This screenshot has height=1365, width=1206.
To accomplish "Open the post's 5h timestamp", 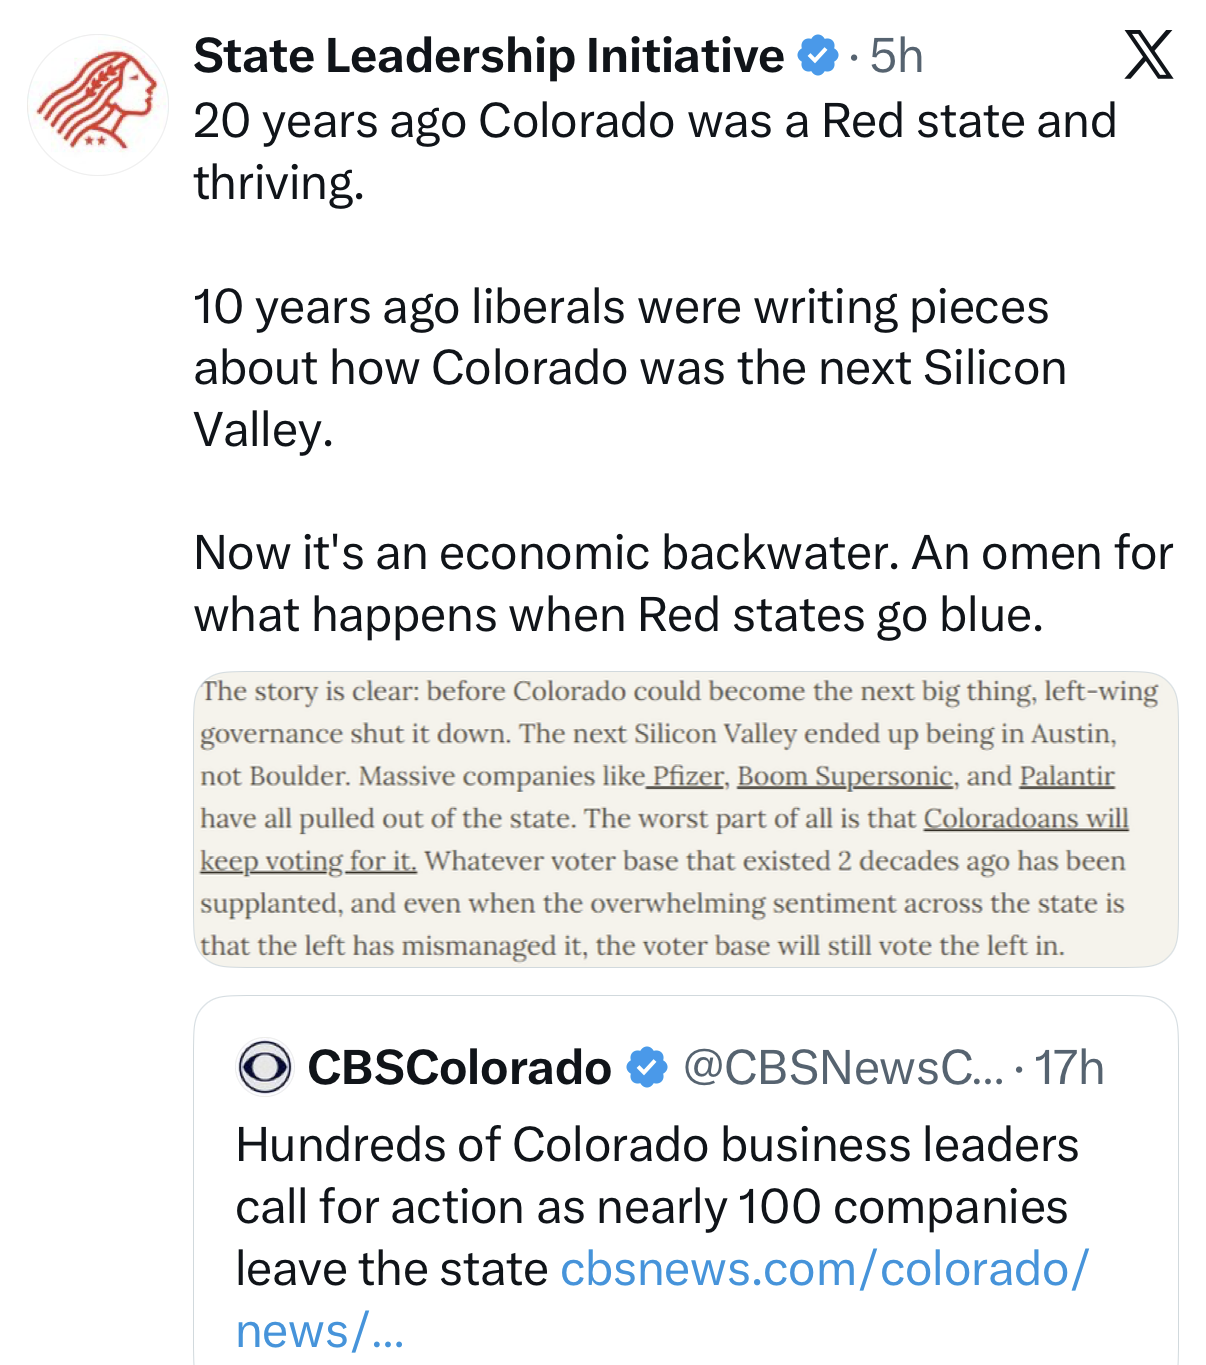I will click(x=896, y=56).
